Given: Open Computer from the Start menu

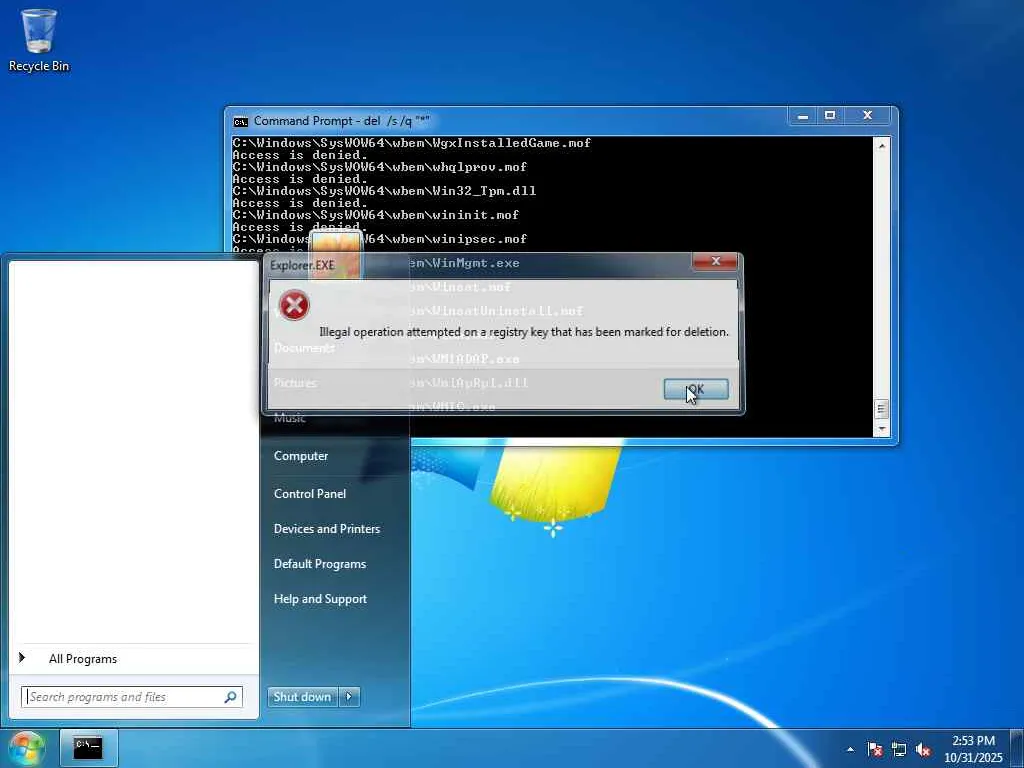Looking at the screenshot, I should click(301, 456).
